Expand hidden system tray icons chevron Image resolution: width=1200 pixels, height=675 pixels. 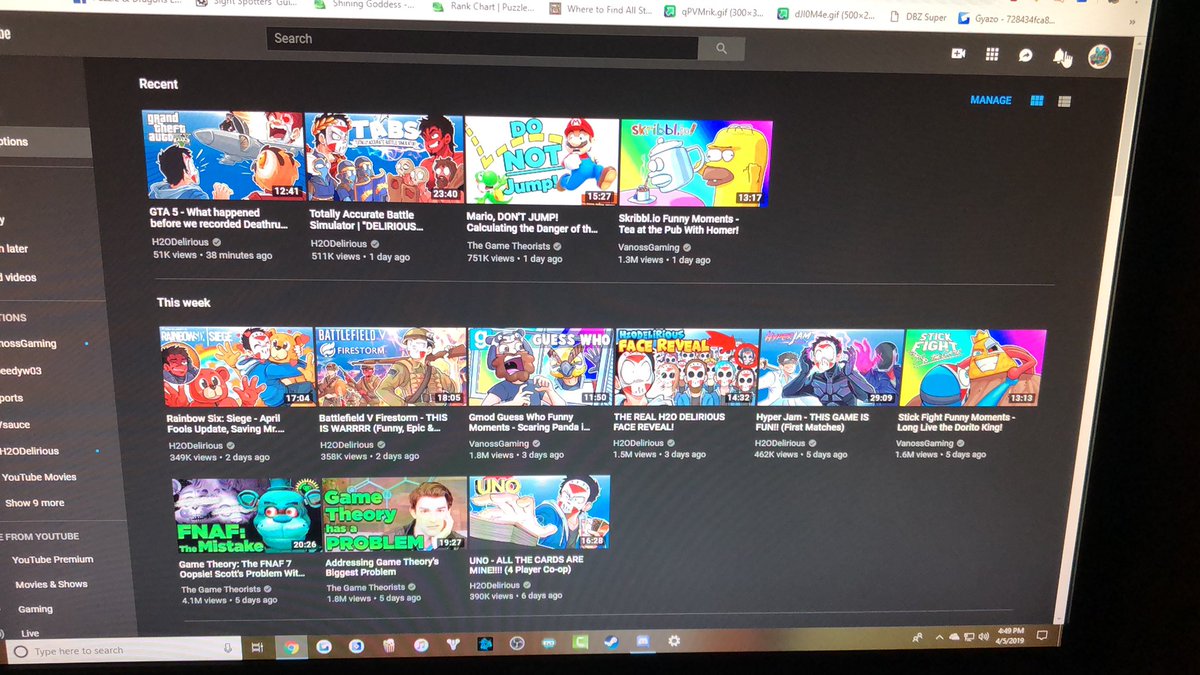coord(937,637)
